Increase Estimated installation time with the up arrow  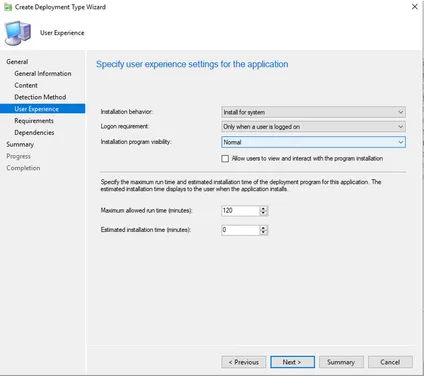(263, 228)
